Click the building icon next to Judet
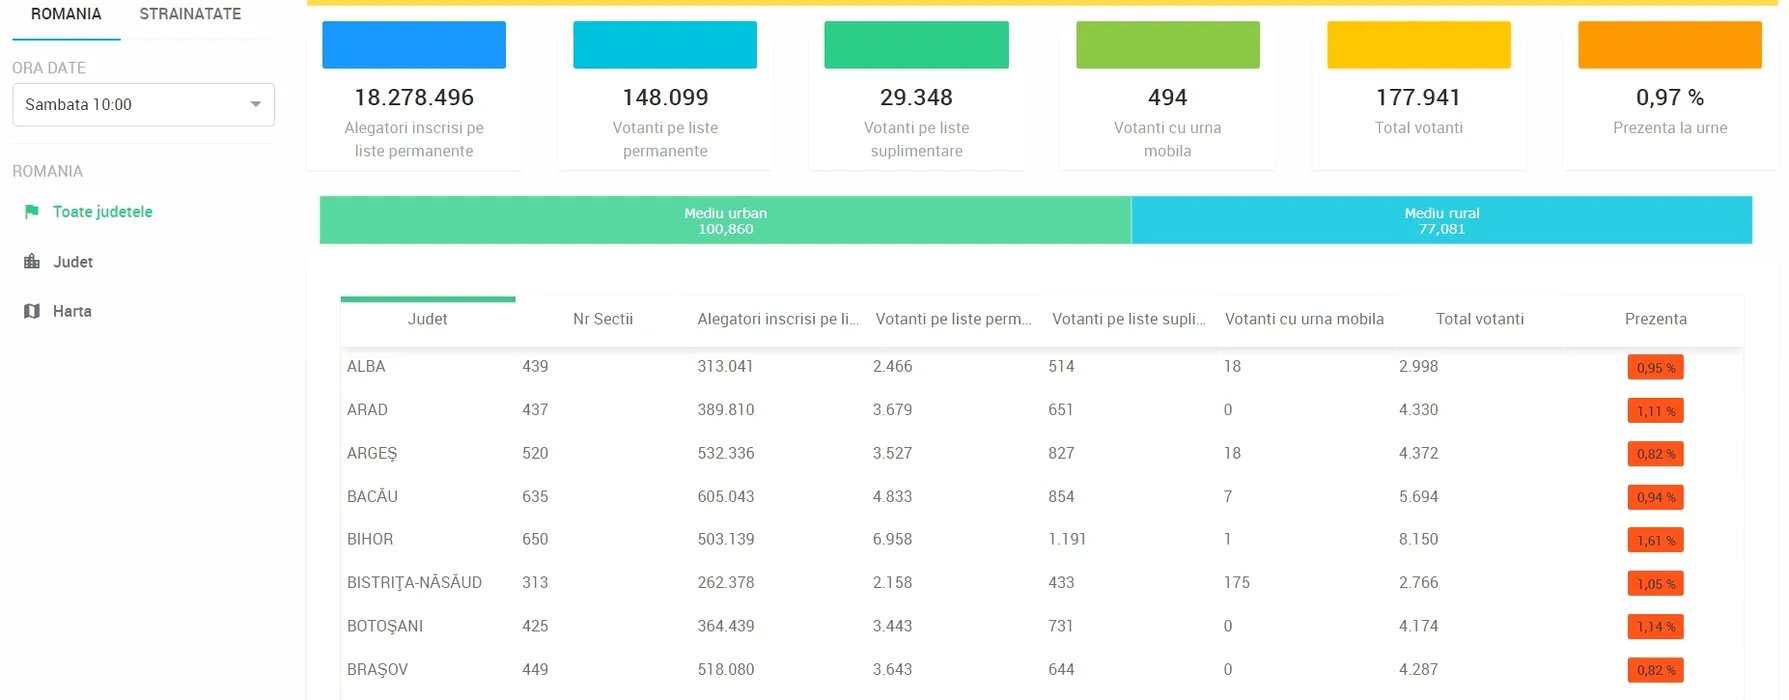This screenshot has height=700, width=1789. click(32, 262)
